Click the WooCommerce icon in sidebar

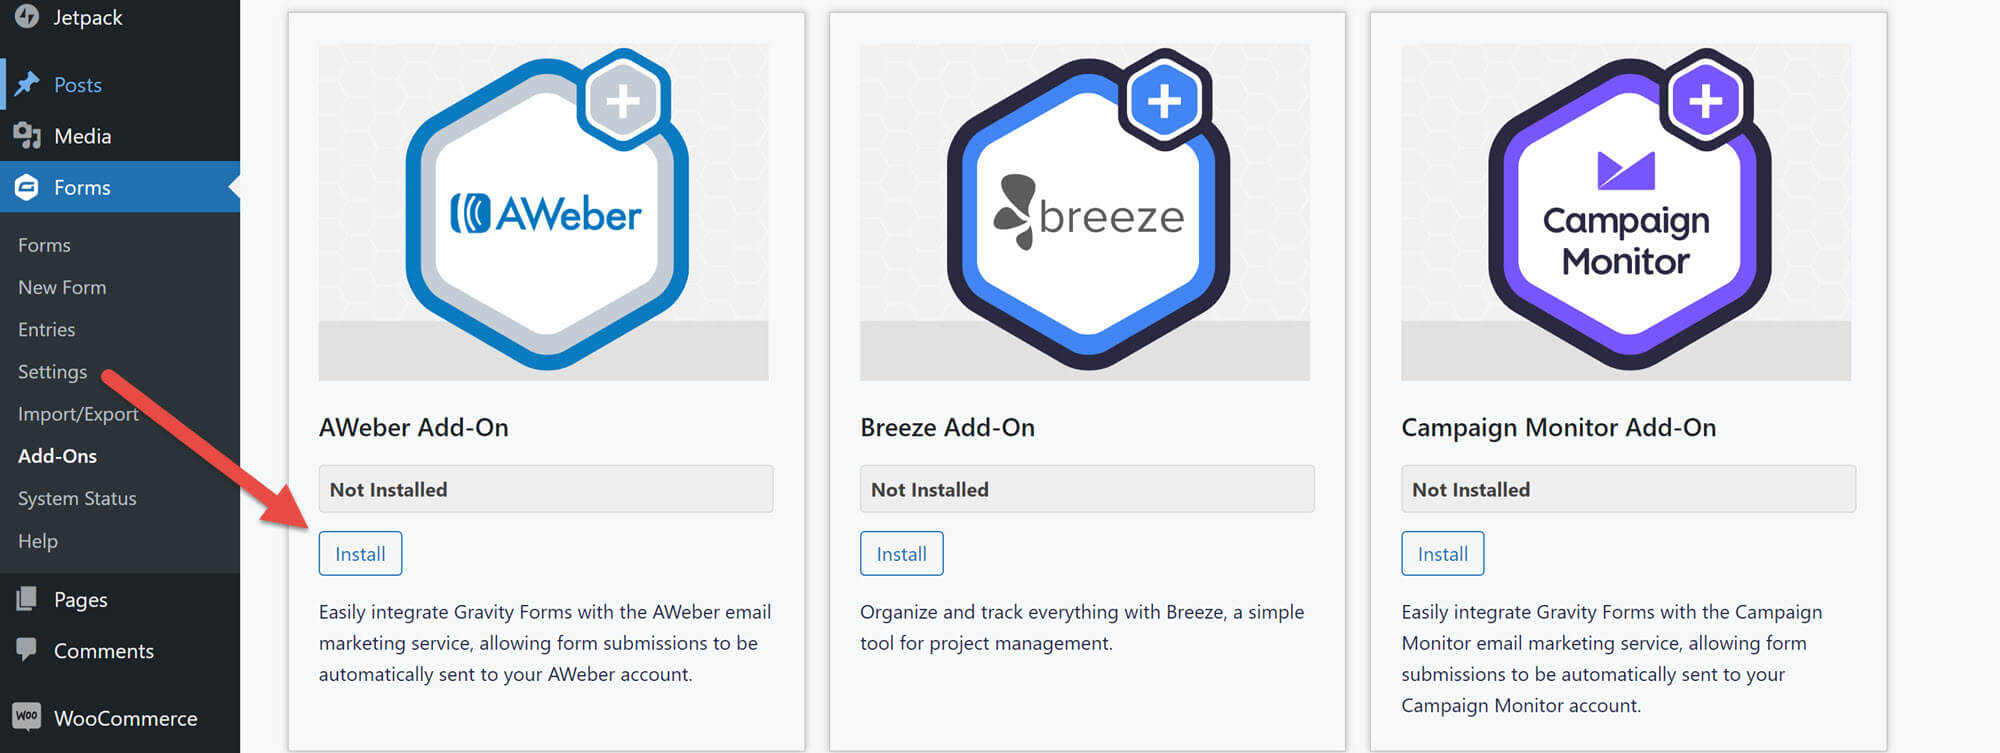pyautogui.click(x=27, y=716)
